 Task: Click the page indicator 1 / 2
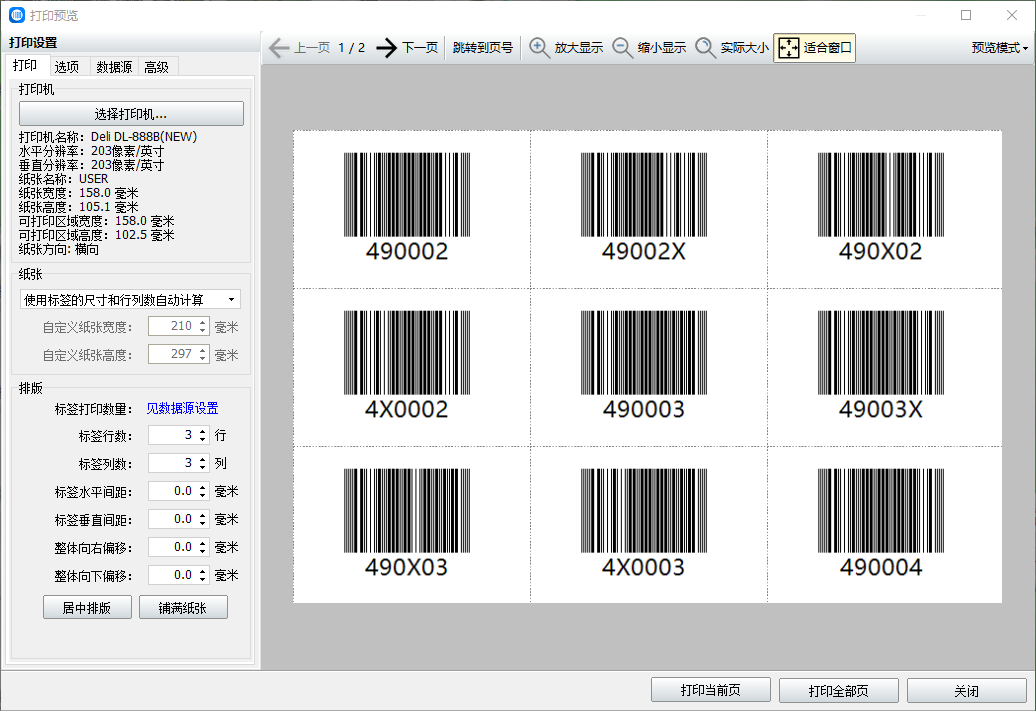point(352,48)
